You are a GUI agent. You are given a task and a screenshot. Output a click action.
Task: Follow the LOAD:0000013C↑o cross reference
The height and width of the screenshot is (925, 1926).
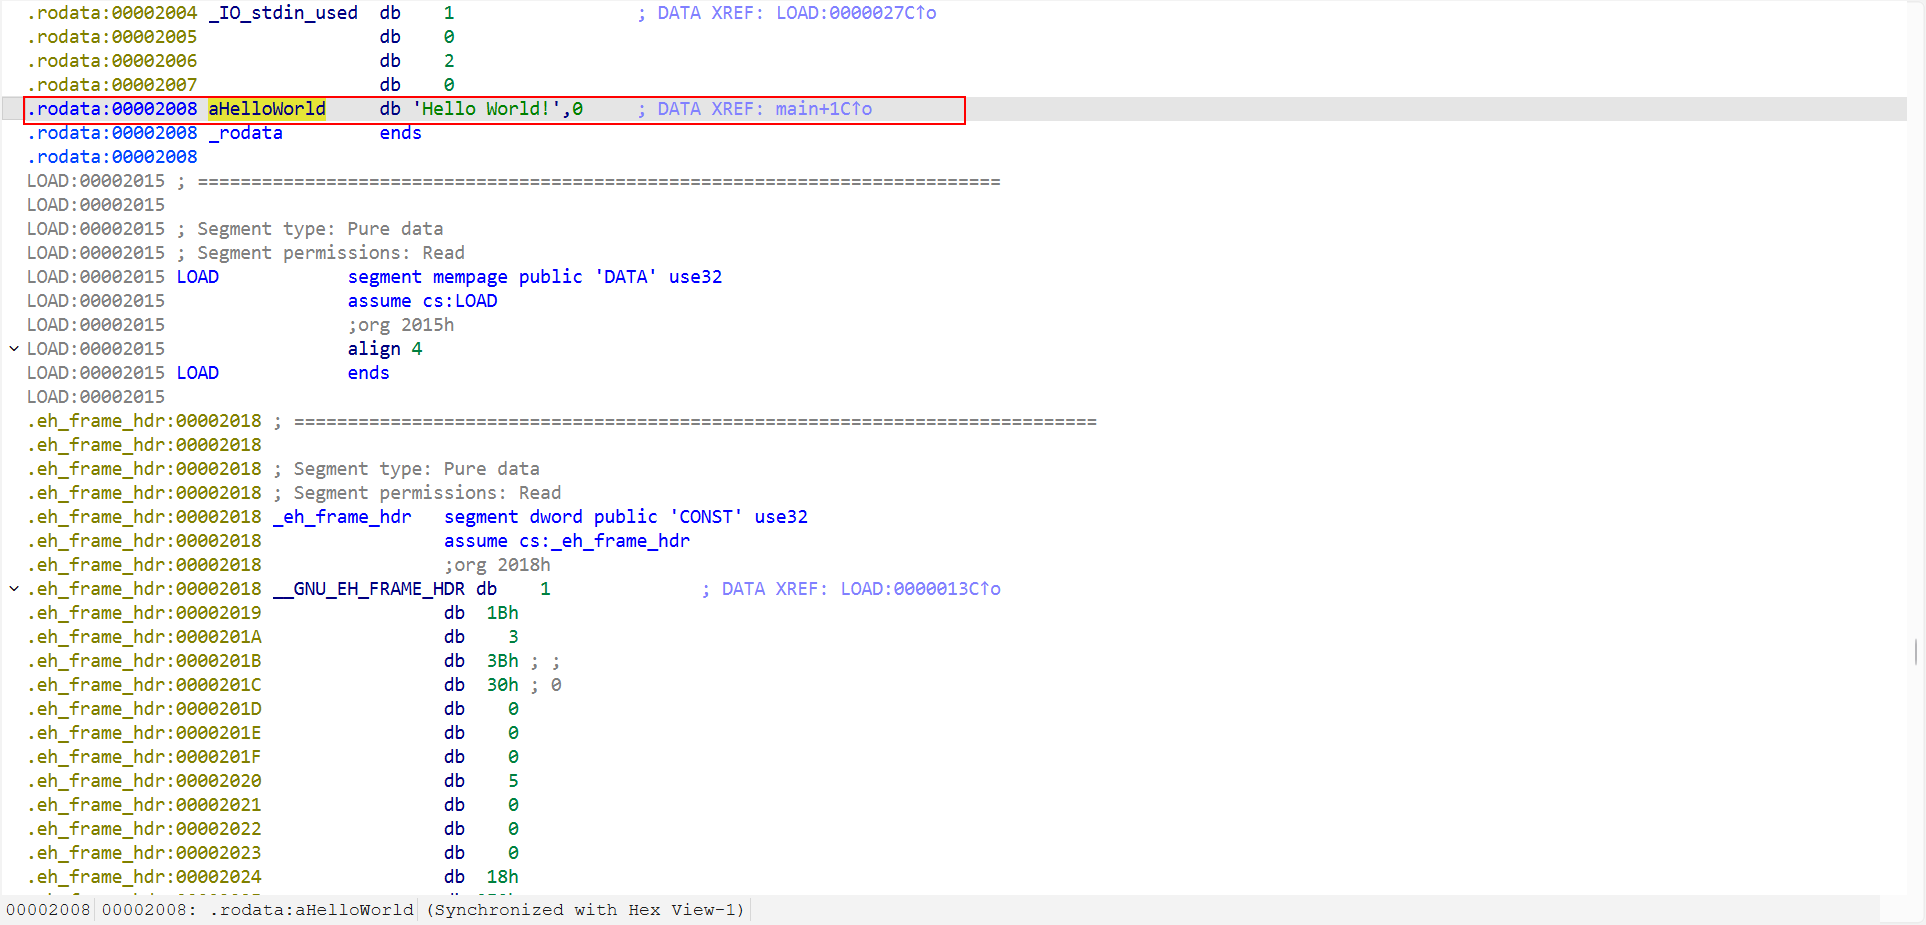click(x=921, y=589)
